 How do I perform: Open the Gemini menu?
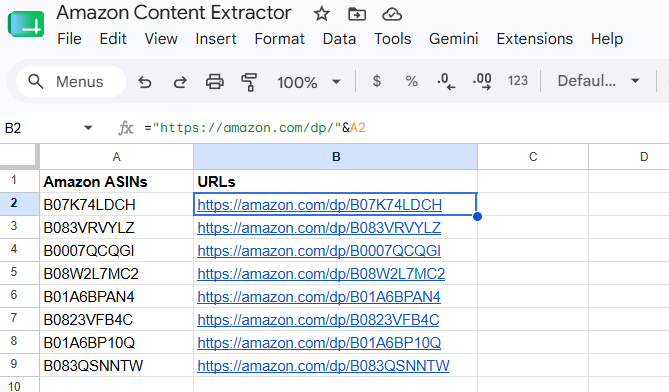pos(454,39)
